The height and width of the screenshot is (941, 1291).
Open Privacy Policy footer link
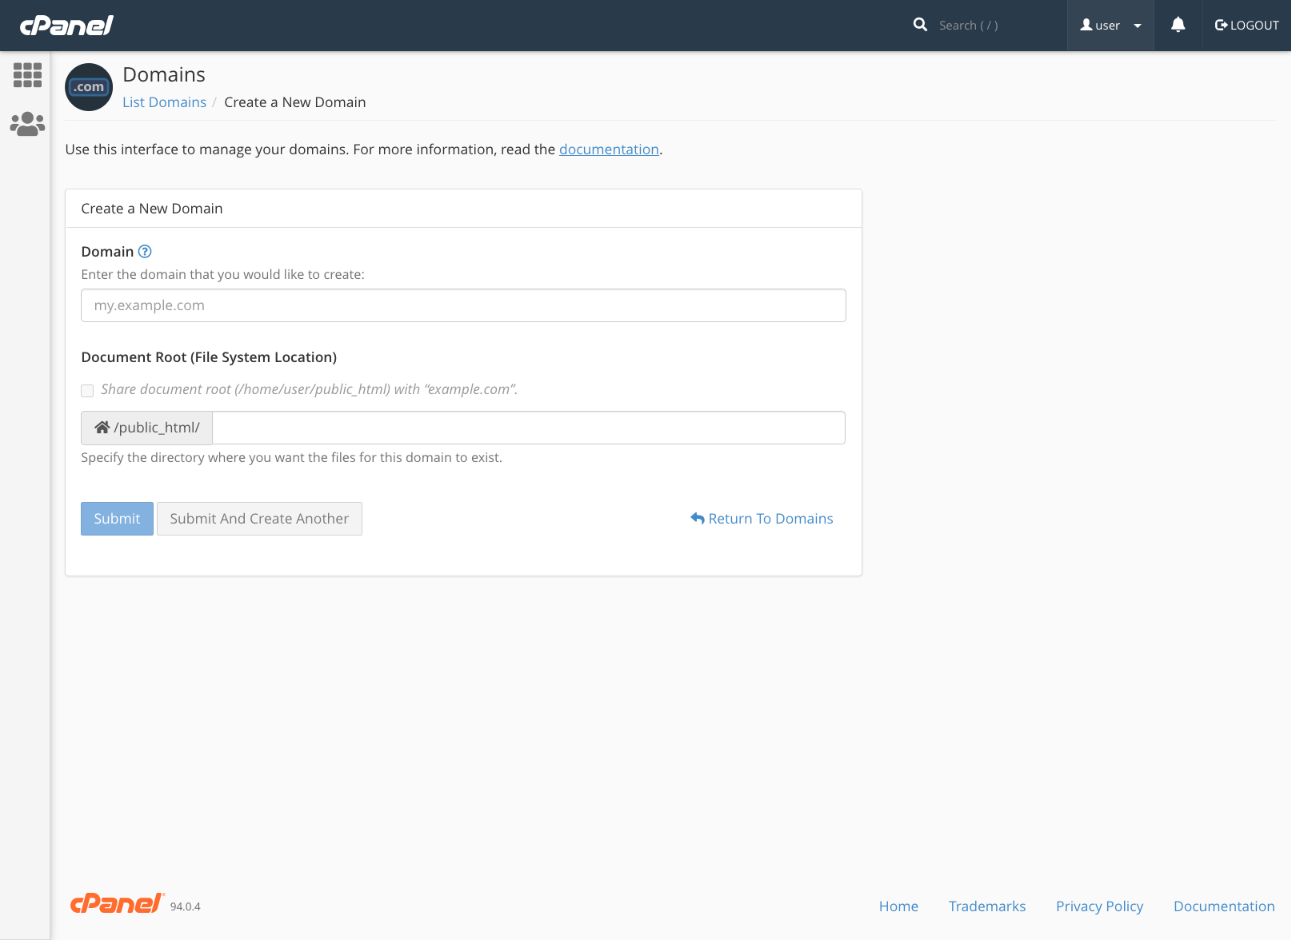pyautogui.click(x=1099, y=906)
